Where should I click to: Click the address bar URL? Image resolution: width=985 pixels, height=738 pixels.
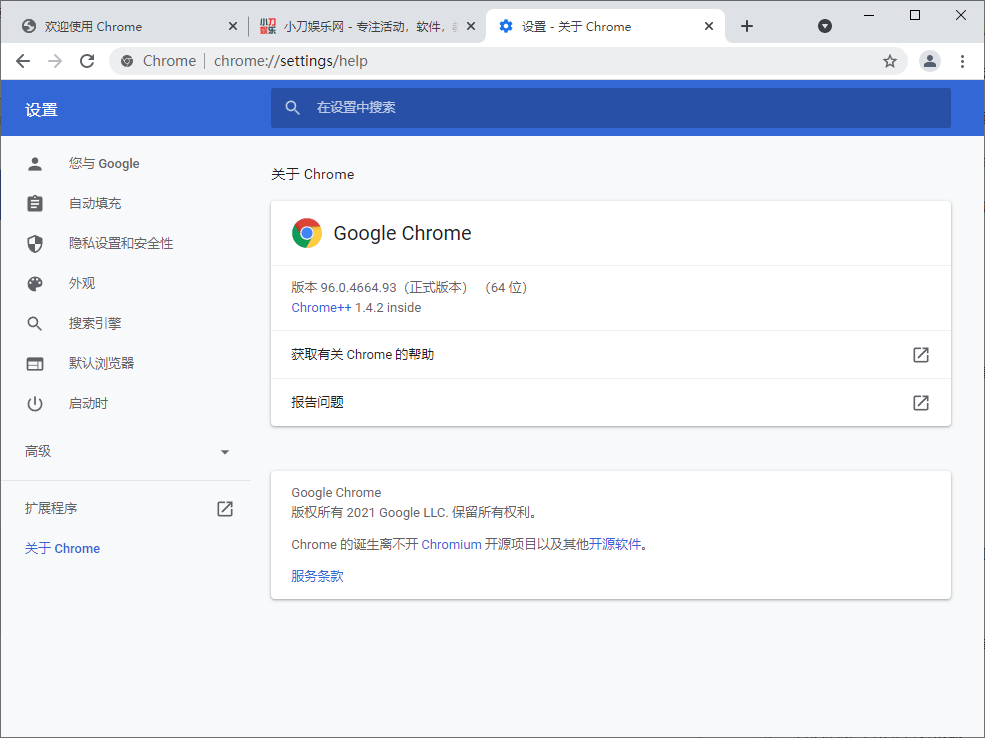coord(290,61)
